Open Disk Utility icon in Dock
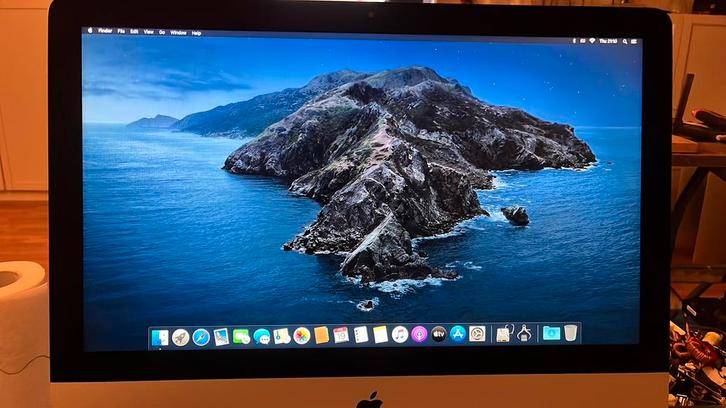This screenshot has width=726, height=408. coord(504,333)
